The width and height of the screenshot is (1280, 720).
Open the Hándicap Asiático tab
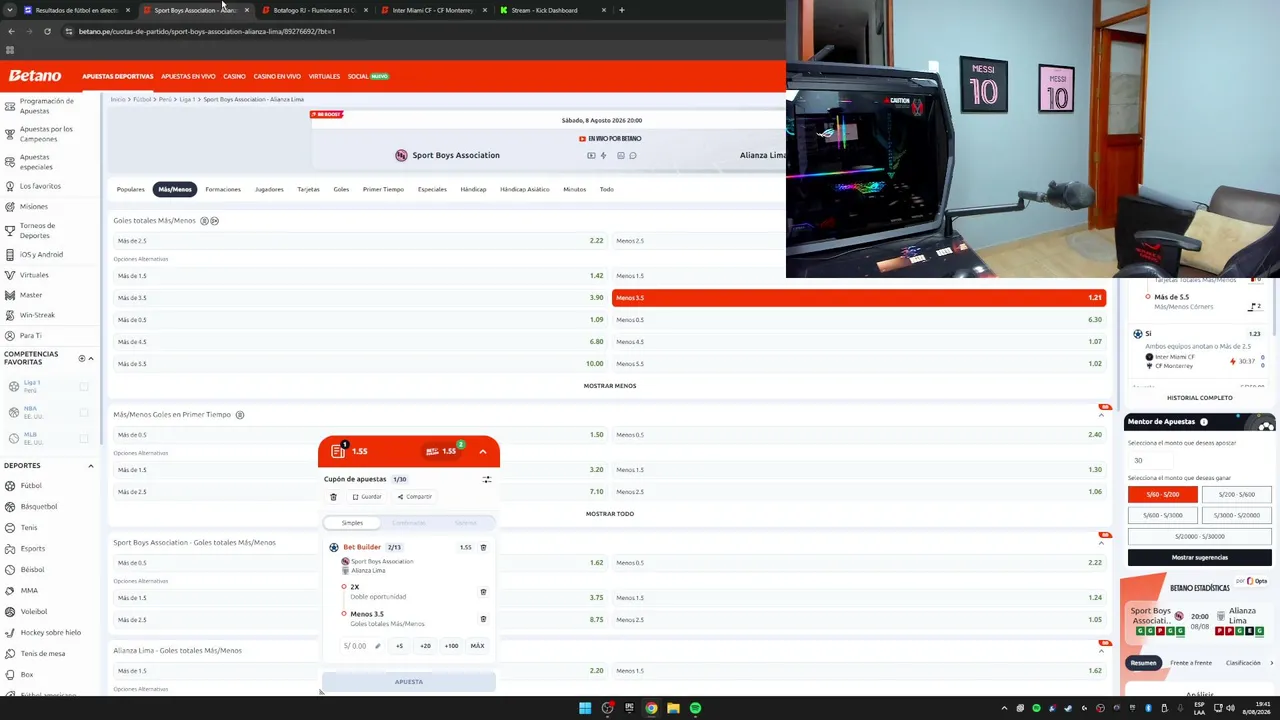pos(525,189)
